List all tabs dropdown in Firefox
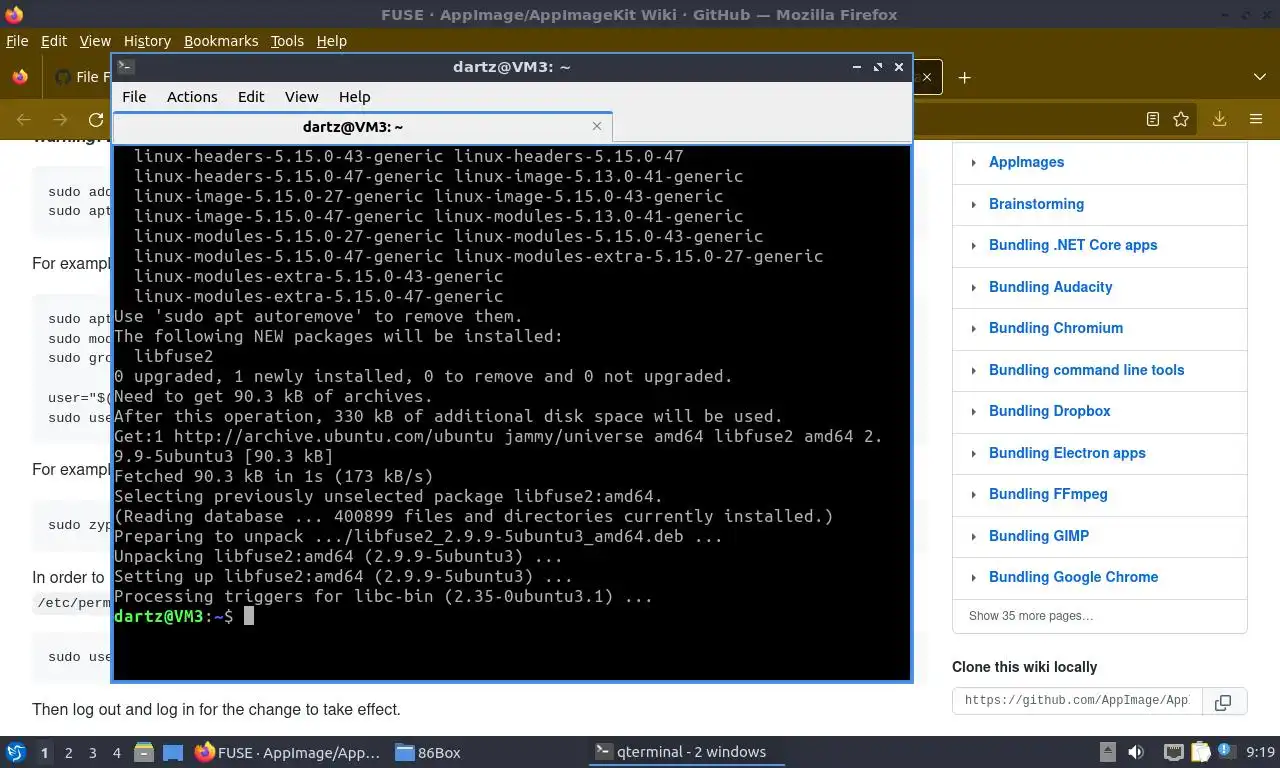Viewport: 1280px width, 768px height. (1259, 77)
